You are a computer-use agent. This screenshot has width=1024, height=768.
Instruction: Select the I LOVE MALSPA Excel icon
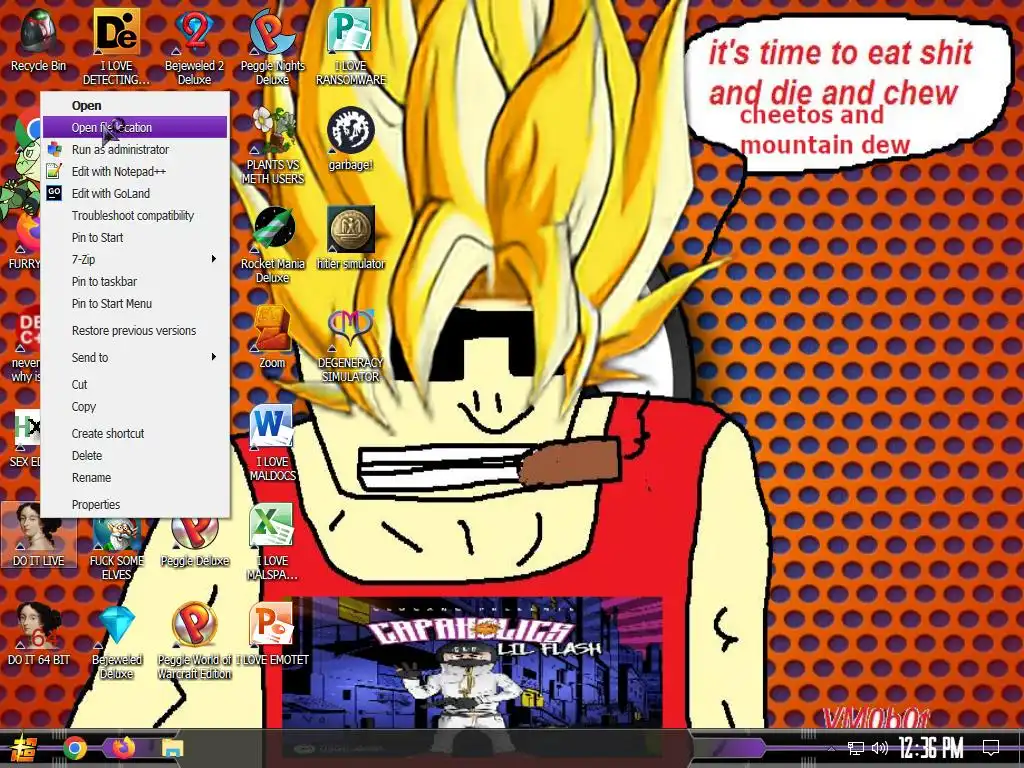click(x=272, y=542)
